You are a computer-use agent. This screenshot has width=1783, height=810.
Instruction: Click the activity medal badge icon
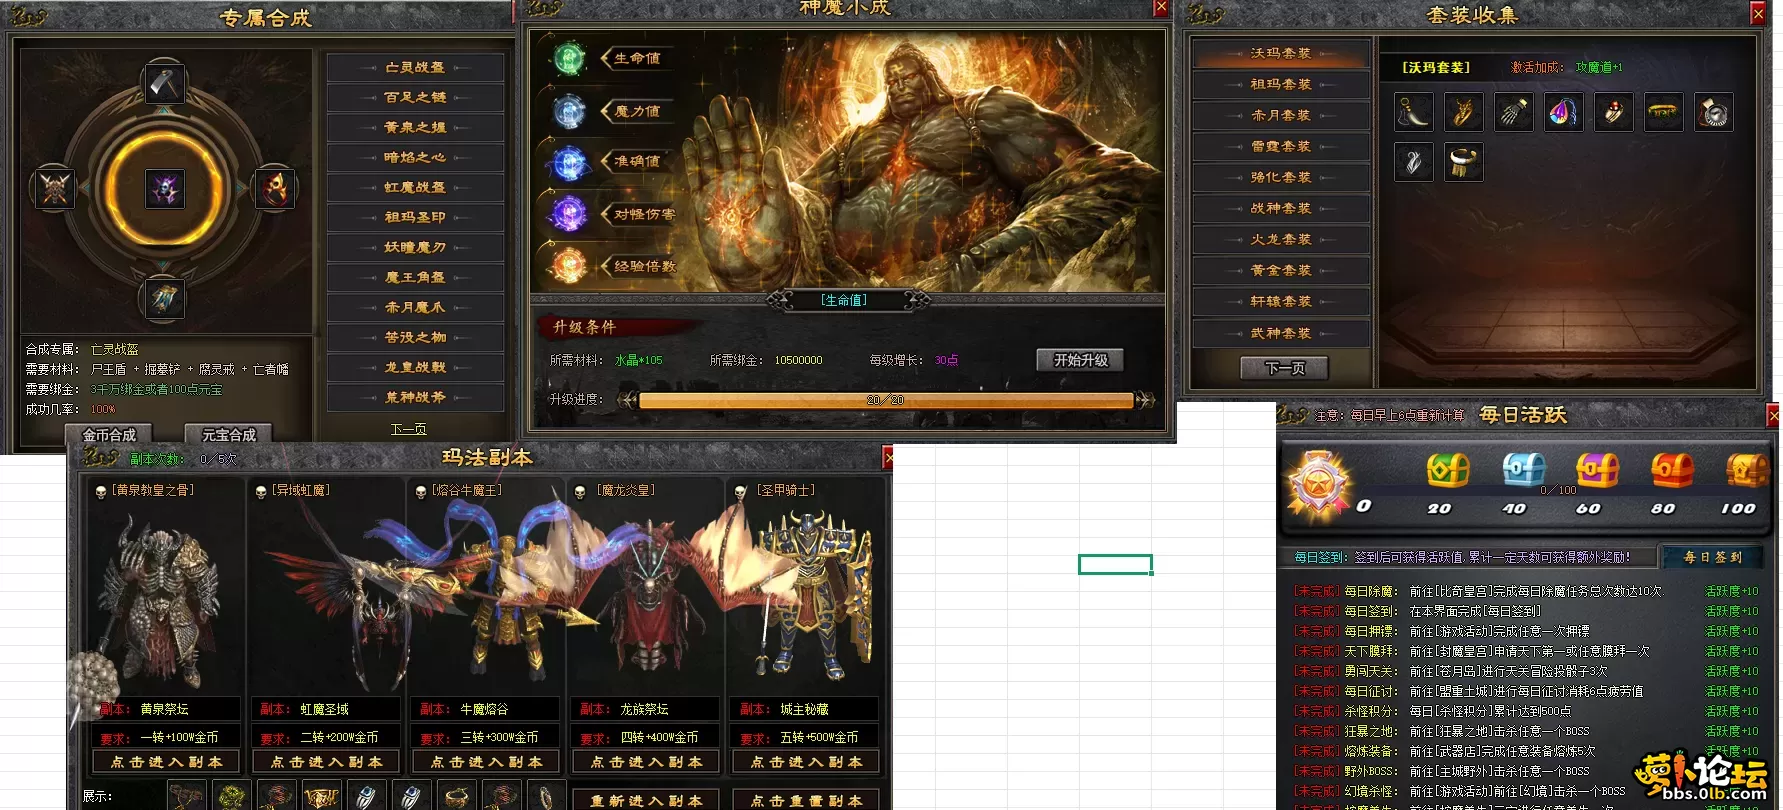pyautogui.click(x=1317, y=485)
